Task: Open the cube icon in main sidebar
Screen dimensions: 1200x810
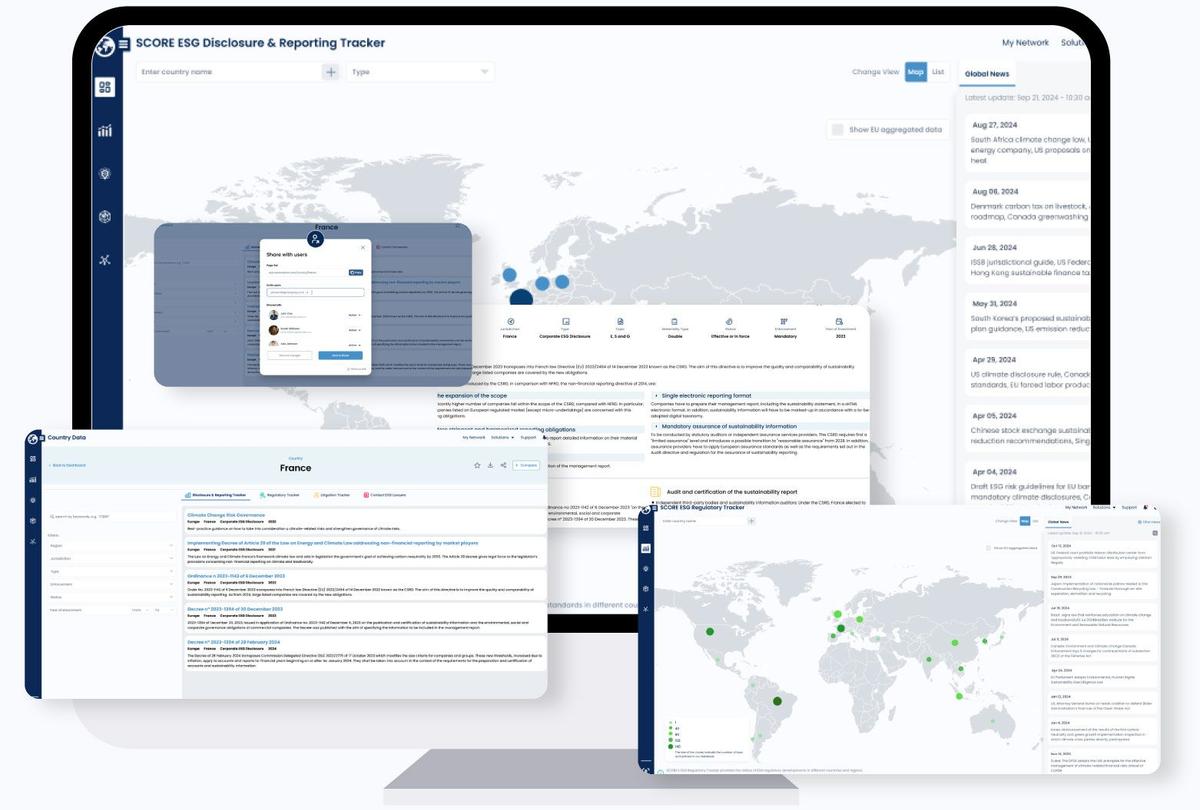Action: click(105, 217)
